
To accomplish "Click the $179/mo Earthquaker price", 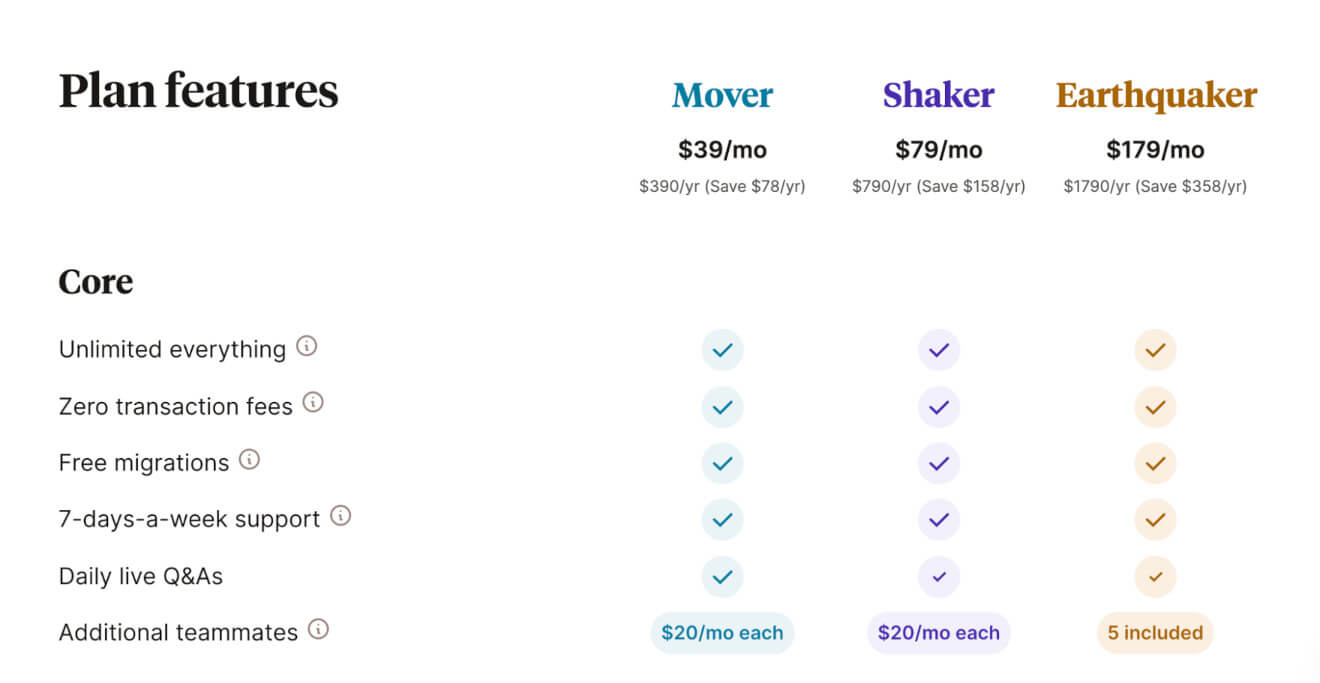I will coord(1155,150).
